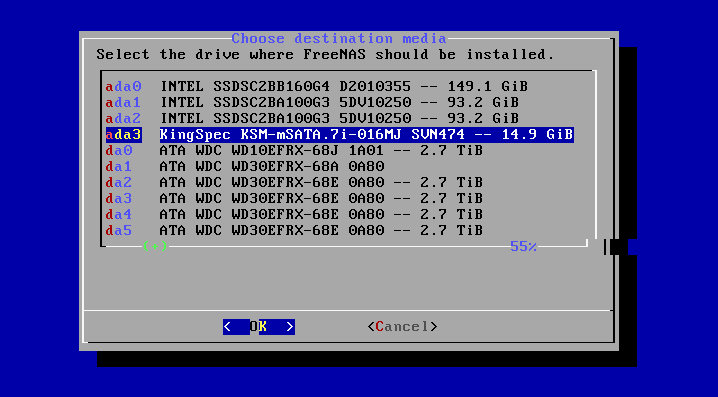Click the (+) more-items scroll indicator
718x397 pixels.
(155, 246)
